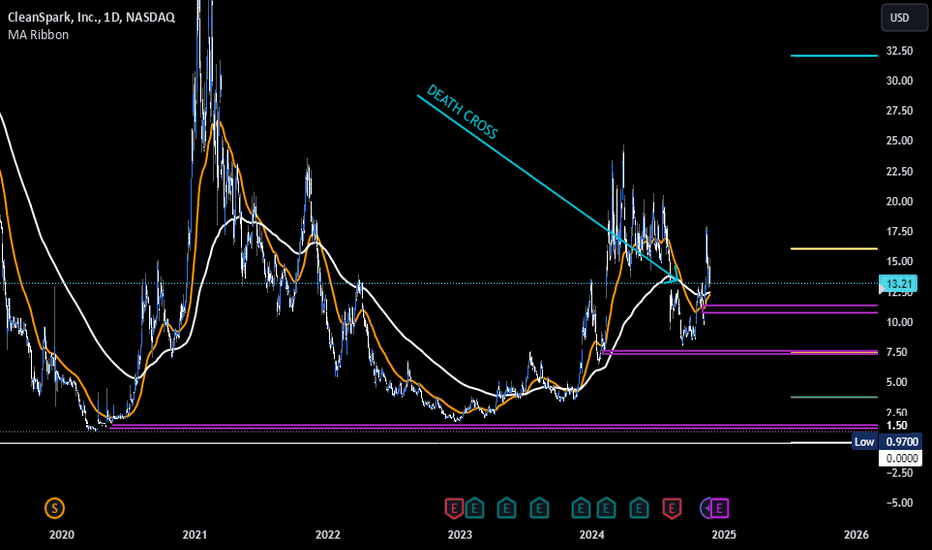Screen dimensions: 932x550
Task: Select the magenta support line at 7.50
Action: tap(740, 352)
